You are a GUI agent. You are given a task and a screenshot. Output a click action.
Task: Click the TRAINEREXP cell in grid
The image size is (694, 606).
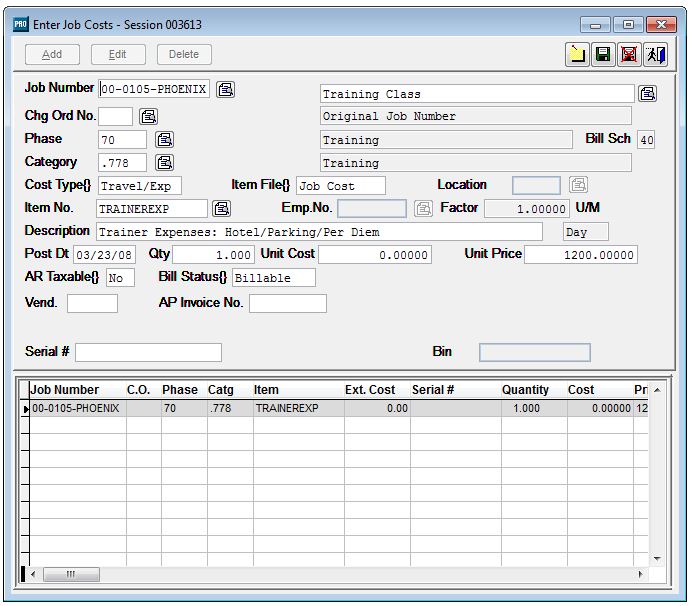click(x=299, y=408)
